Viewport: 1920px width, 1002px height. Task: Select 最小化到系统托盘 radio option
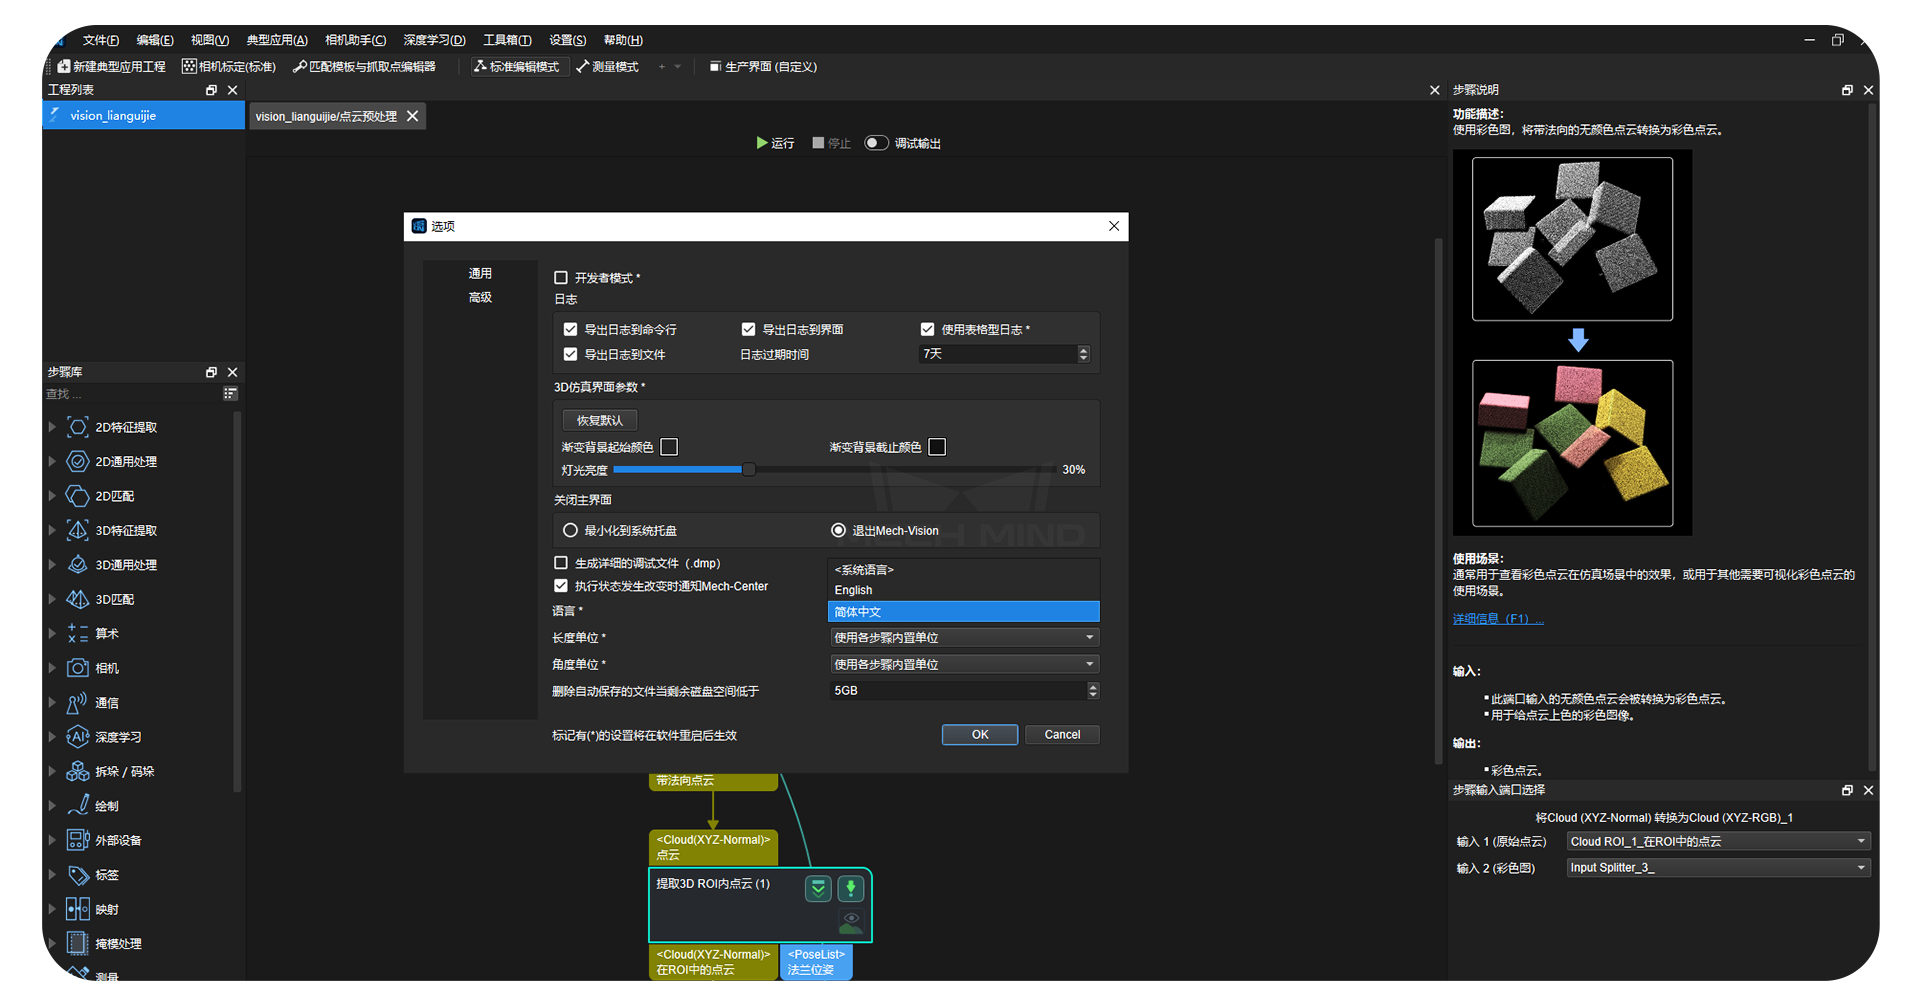[x=570, y=530]
